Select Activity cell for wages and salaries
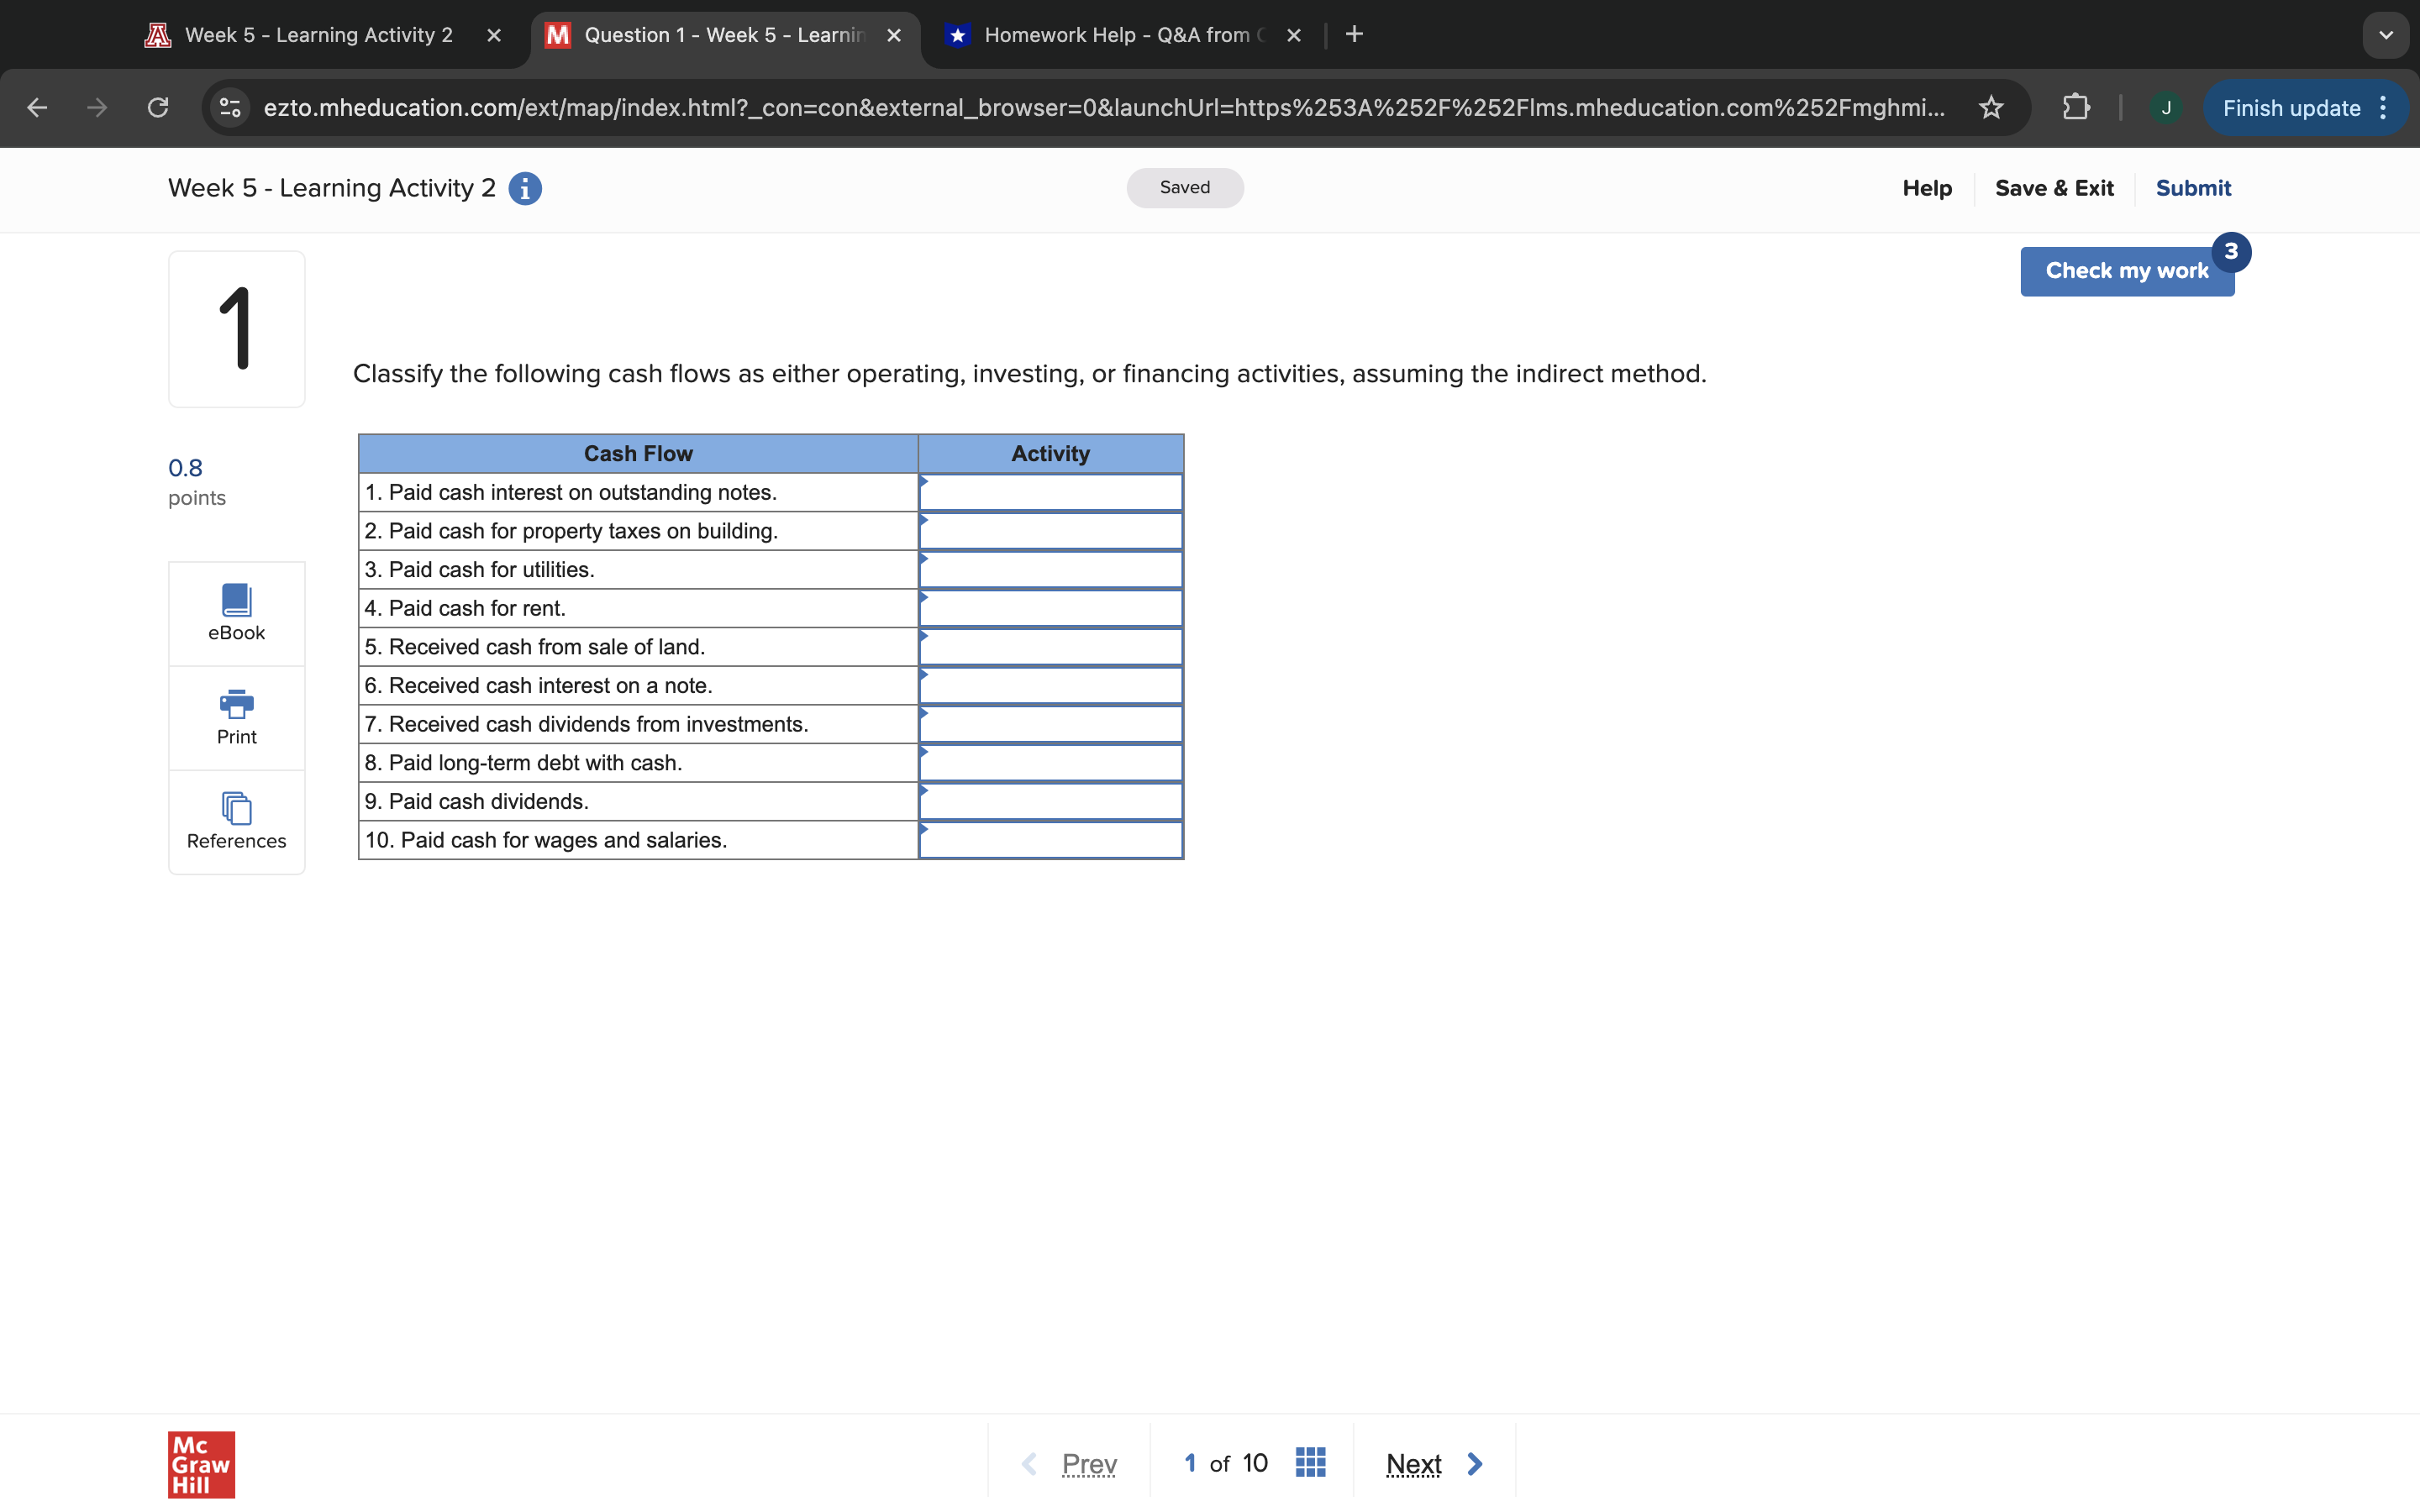Viewport: 2420px width, 1512px height. click(x=1050, y=841)
